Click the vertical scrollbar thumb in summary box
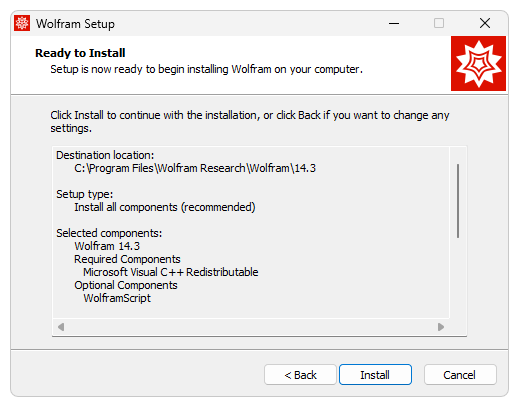The image size is (519, 411). click(x=458, y=201)
